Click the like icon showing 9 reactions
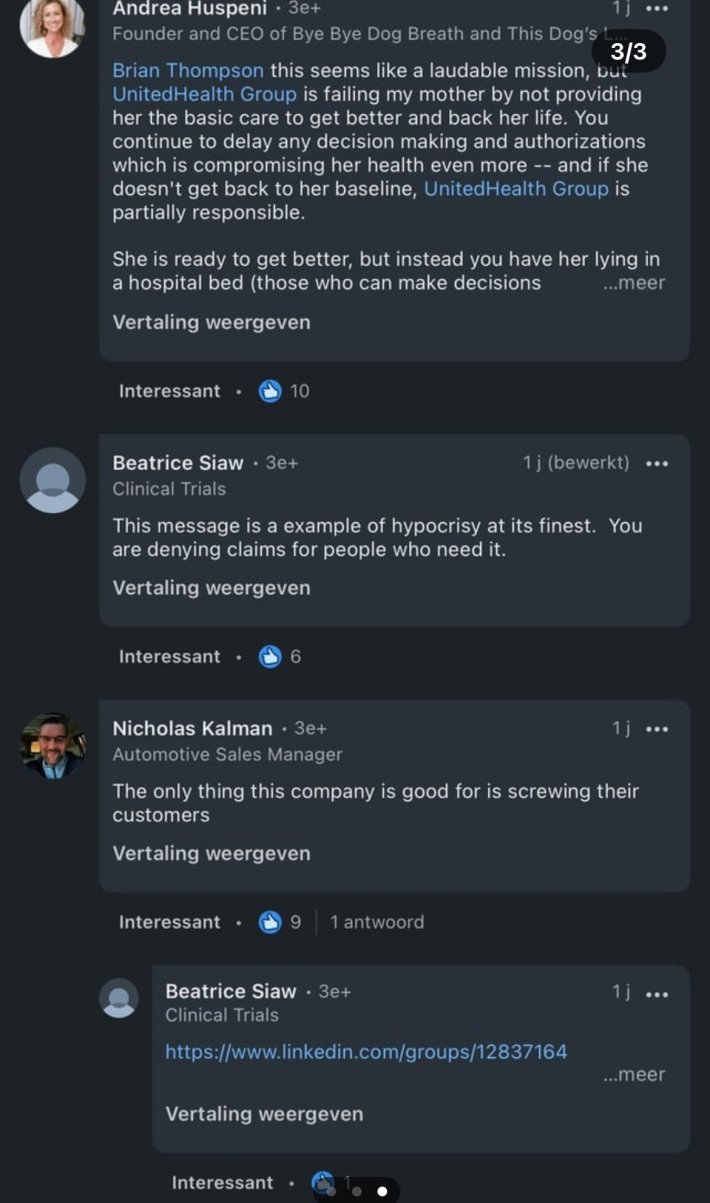 click(268, 921)
